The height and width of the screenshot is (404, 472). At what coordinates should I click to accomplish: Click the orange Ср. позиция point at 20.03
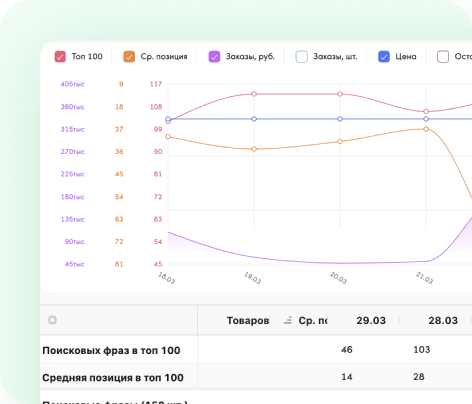point(340,141)
